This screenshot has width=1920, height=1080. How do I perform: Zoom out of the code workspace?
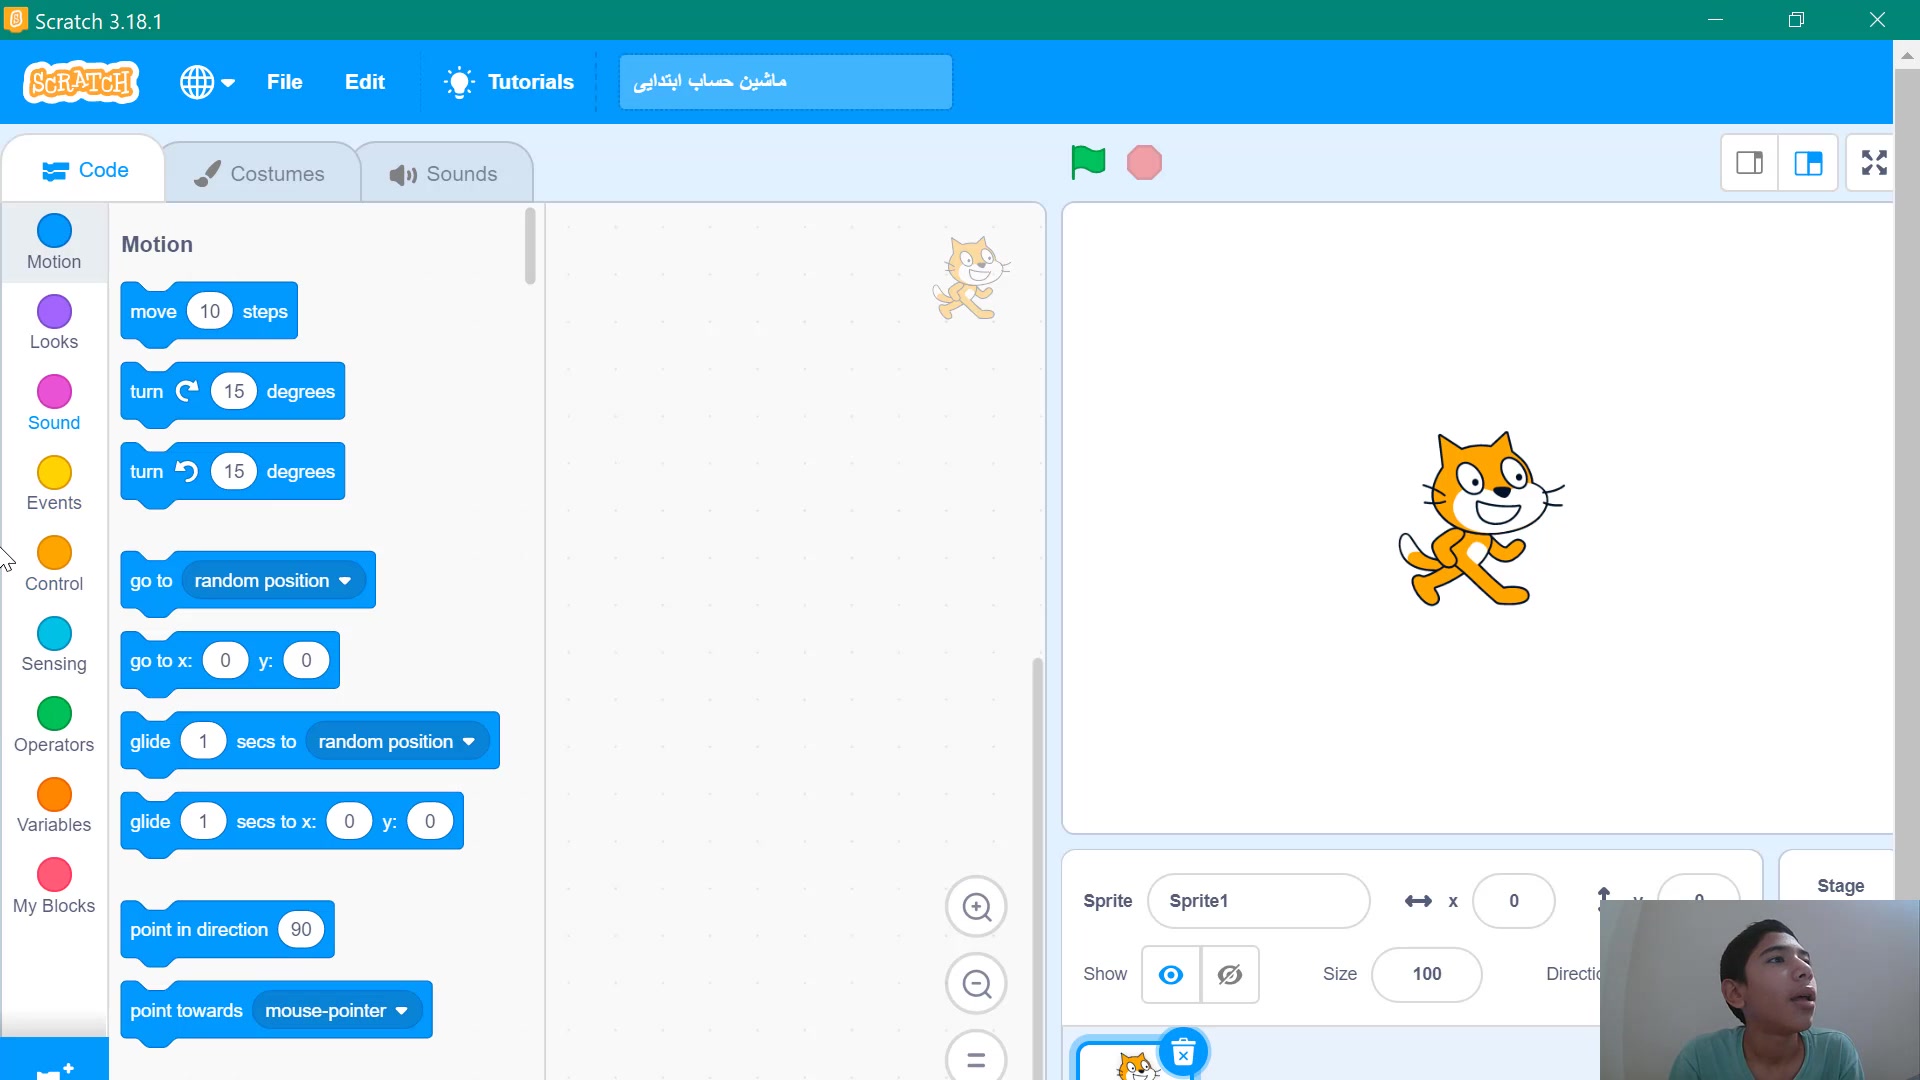(976, 984)
